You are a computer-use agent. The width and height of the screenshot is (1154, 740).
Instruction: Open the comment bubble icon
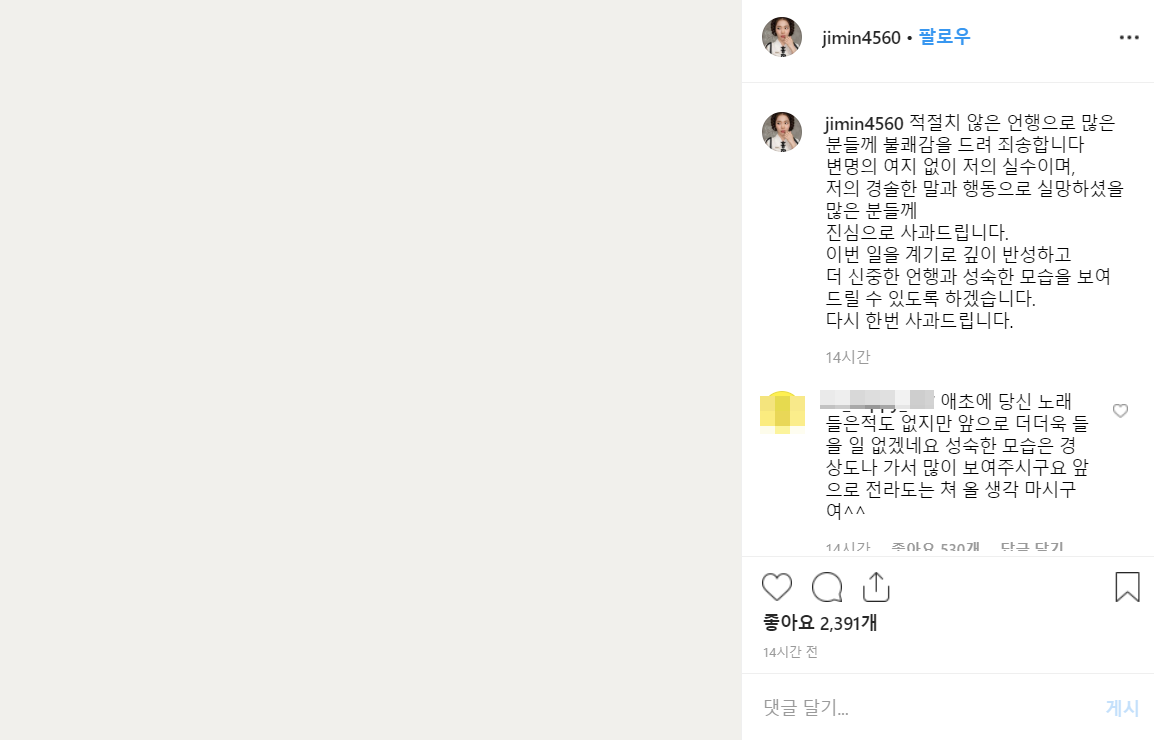click(x=826, y=587)
